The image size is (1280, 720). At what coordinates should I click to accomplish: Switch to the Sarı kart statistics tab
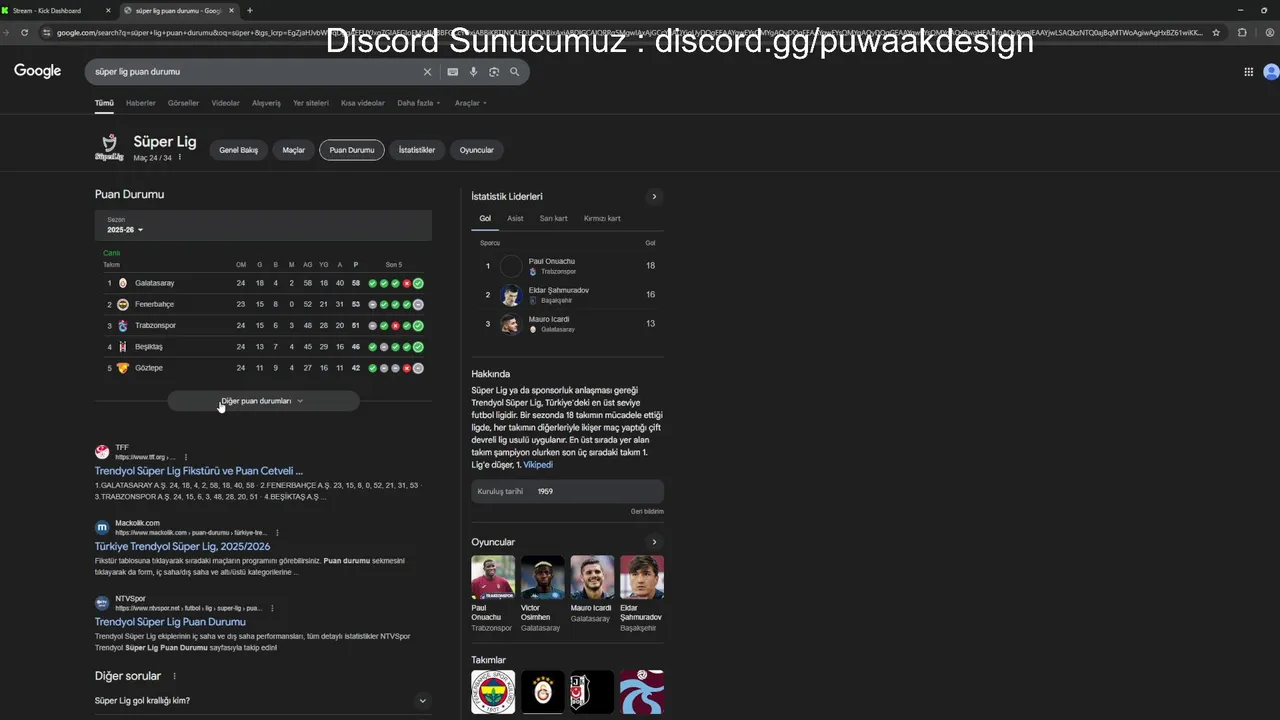pos(553,218)
